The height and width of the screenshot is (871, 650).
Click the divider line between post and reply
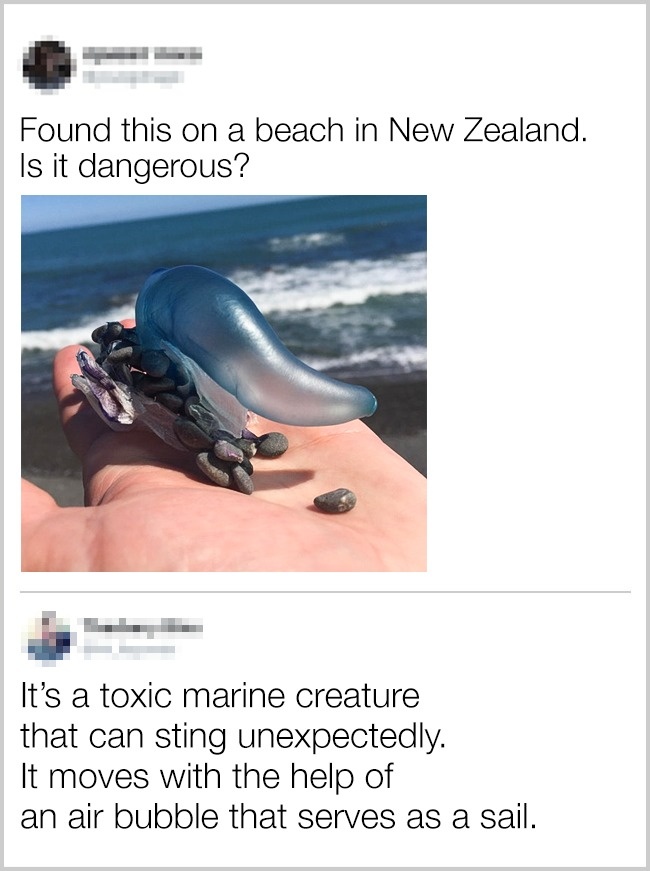pyautogui.click(x=325, y=592)
